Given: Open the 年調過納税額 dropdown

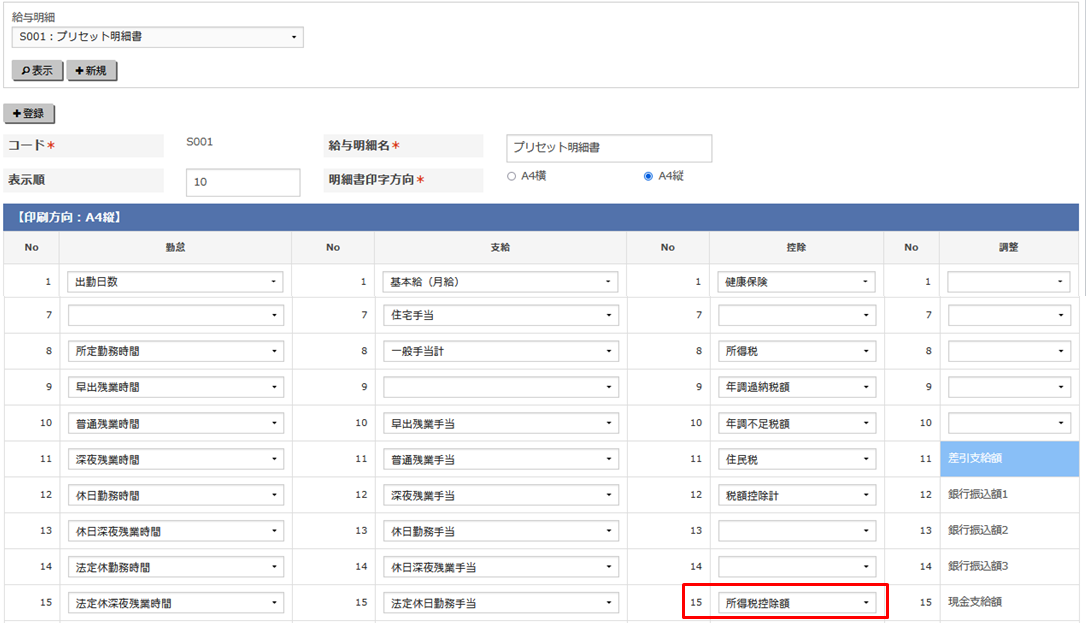Looking at the screenshot, I should [x=796, y=387].
